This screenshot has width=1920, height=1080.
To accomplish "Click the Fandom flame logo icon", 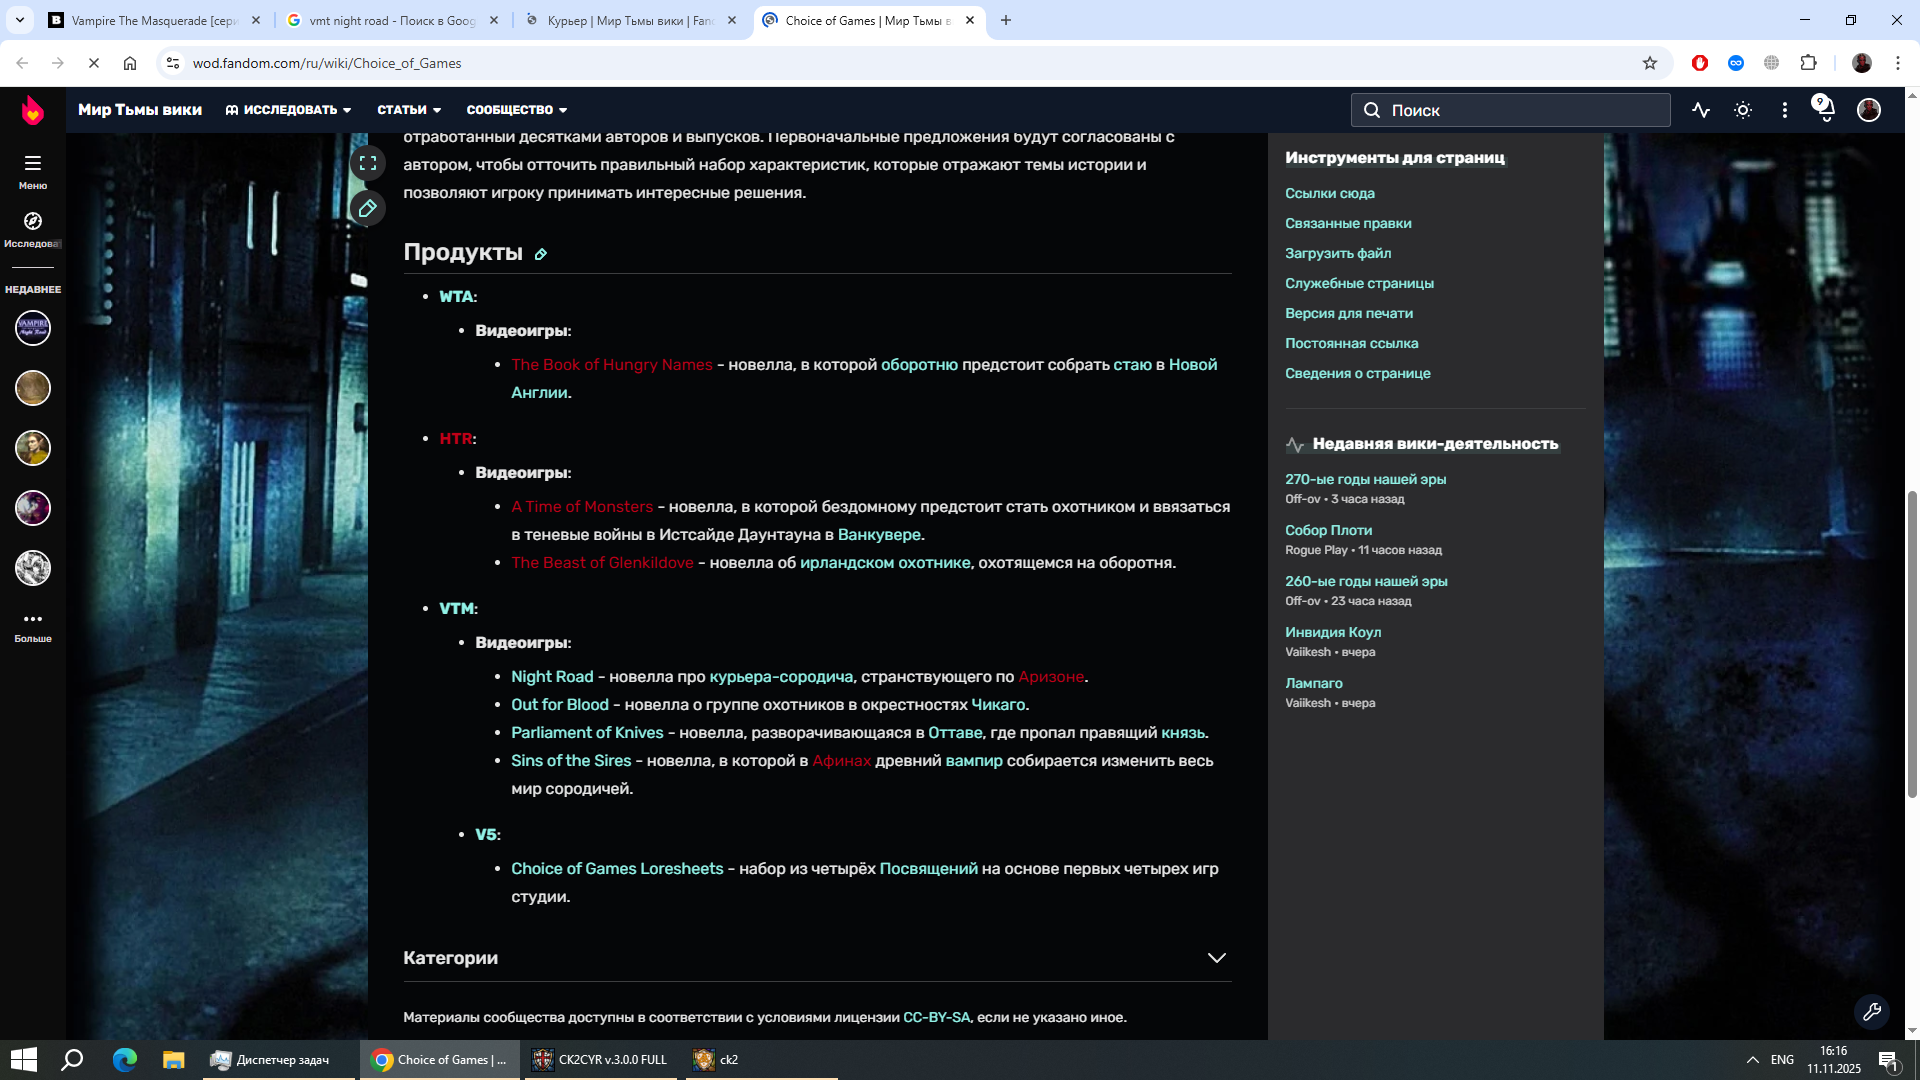I will click(x=32, y=110).
